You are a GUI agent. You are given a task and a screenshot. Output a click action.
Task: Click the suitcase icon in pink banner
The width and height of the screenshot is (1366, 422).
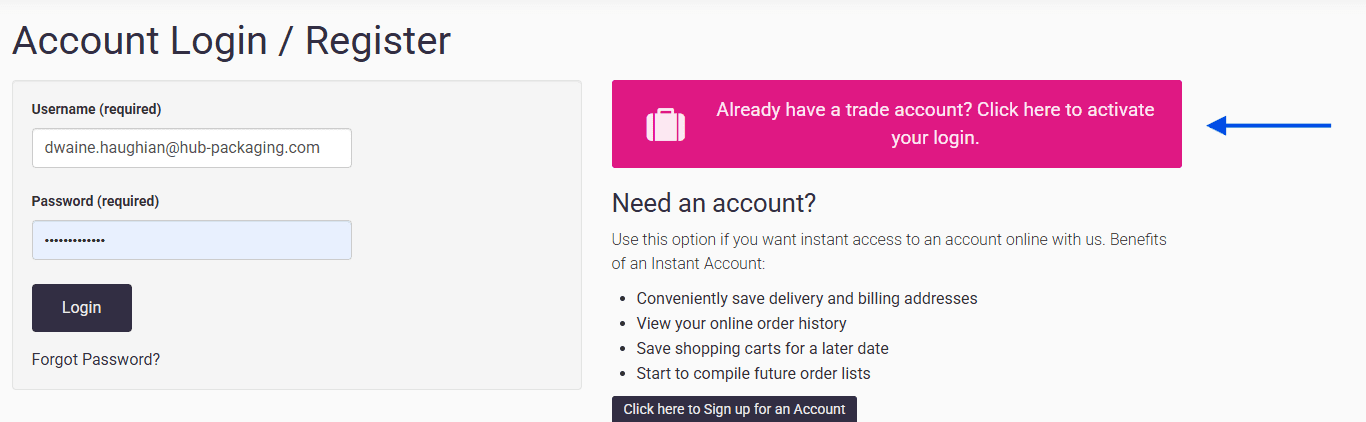pos(666,125)
